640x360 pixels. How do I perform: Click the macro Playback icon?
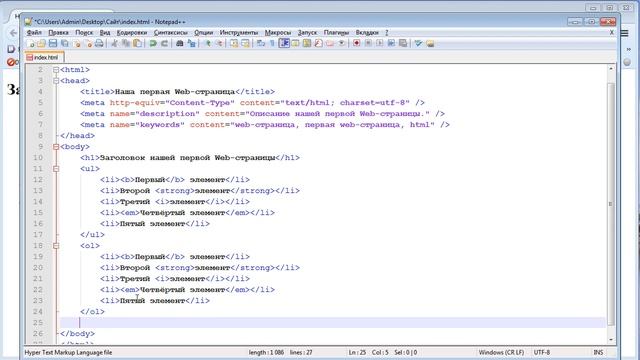(380, 43)
